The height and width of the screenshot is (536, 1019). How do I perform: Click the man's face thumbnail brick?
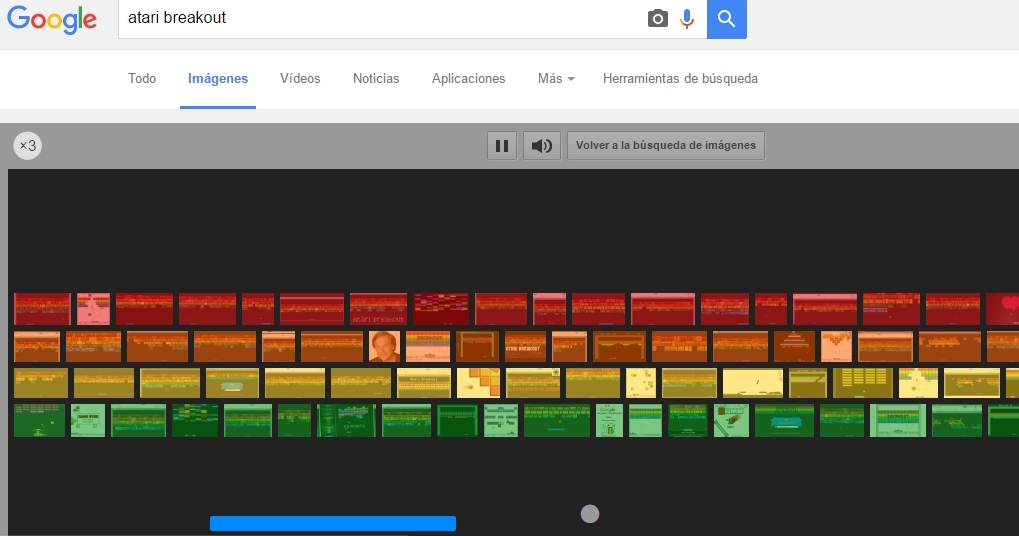[384, 346]
